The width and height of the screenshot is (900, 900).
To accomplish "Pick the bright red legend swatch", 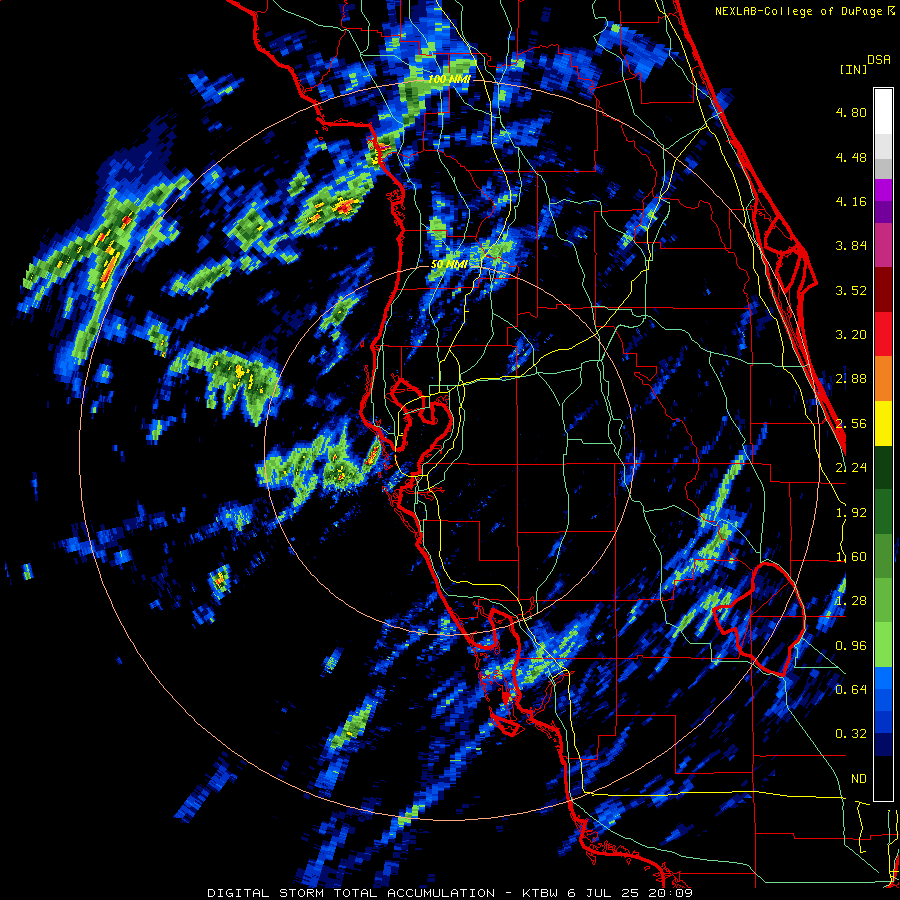I will [883, 334].
